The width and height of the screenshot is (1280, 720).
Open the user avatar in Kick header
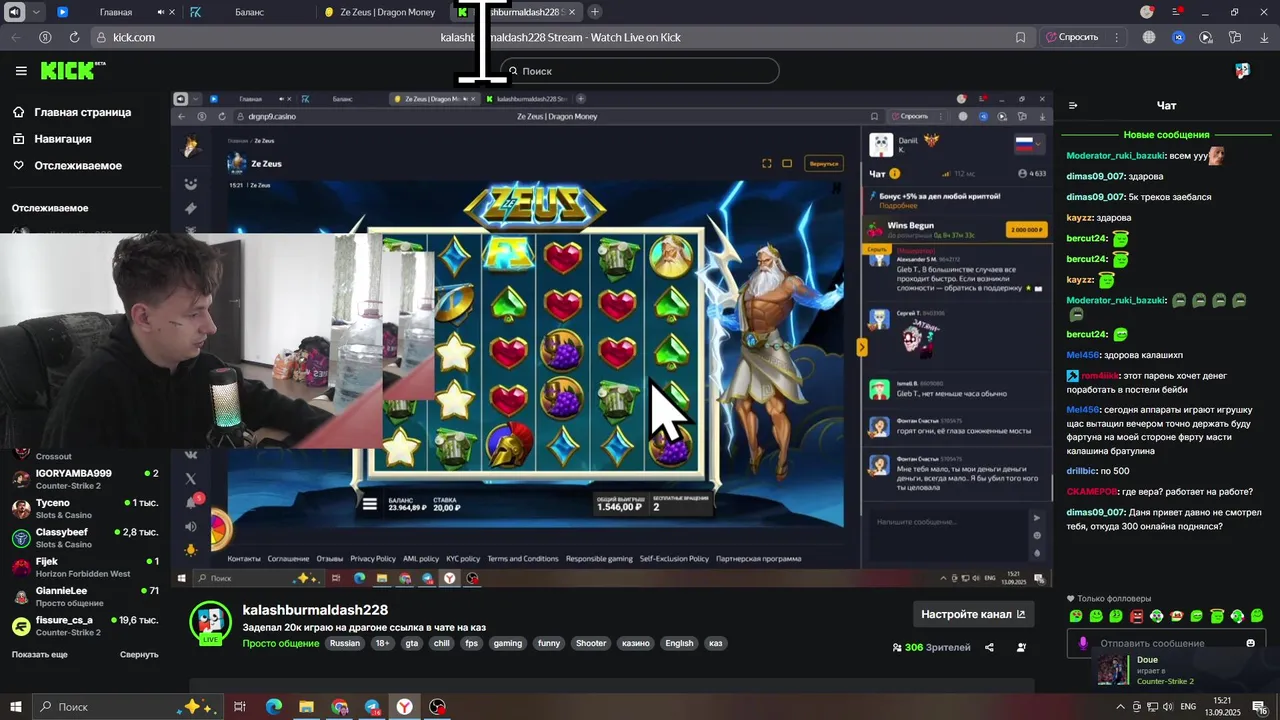tap(1242, 70)
